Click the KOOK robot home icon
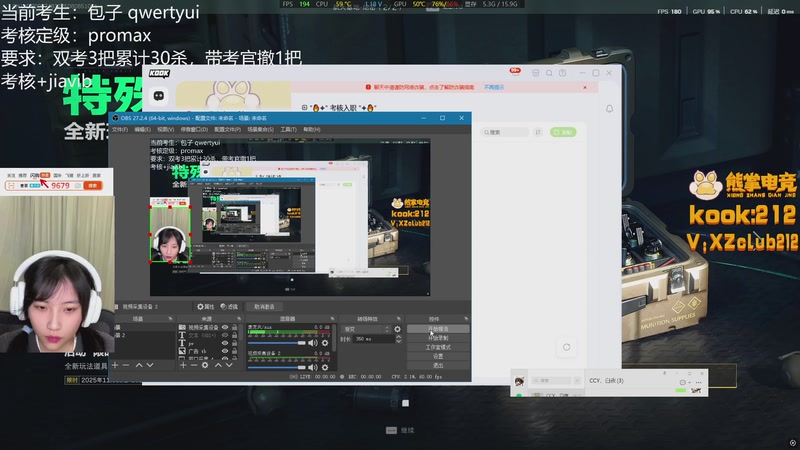 tap(159, 95)
